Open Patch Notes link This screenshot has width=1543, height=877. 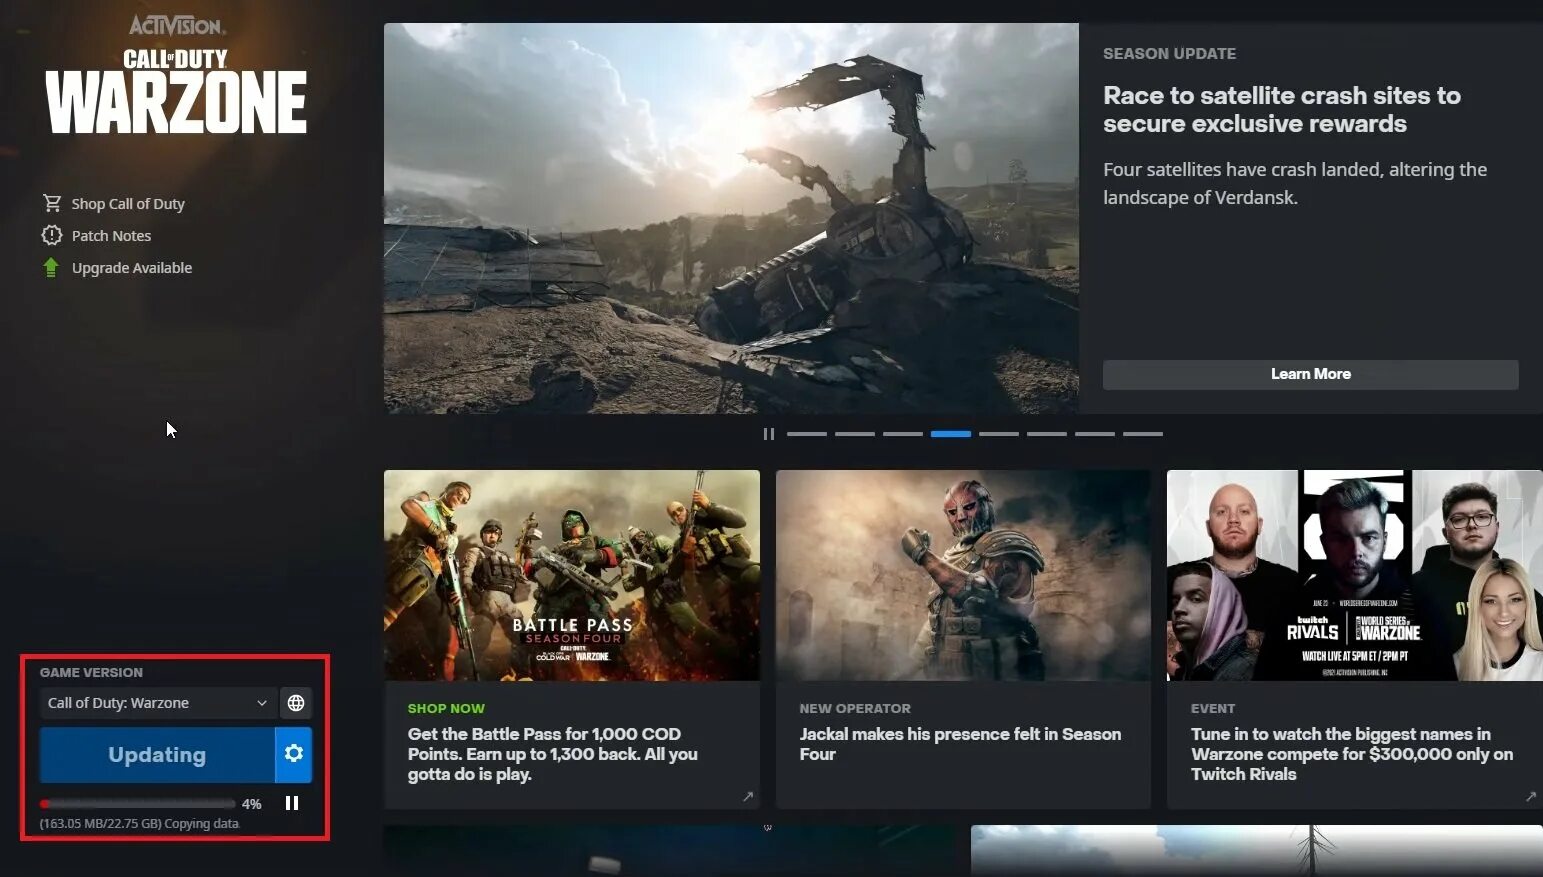click(x=111, y=236)
